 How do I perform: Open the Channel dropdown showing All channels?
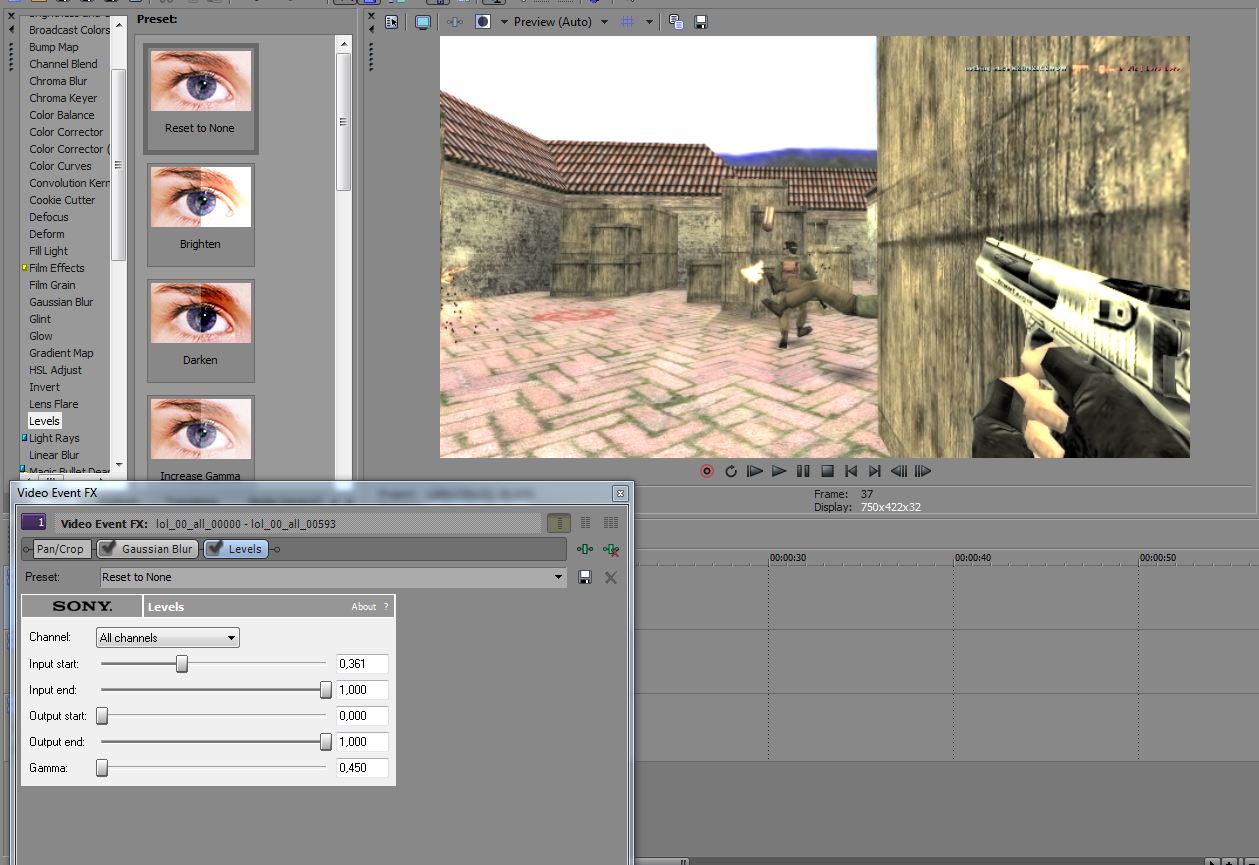tap(168, 638)
